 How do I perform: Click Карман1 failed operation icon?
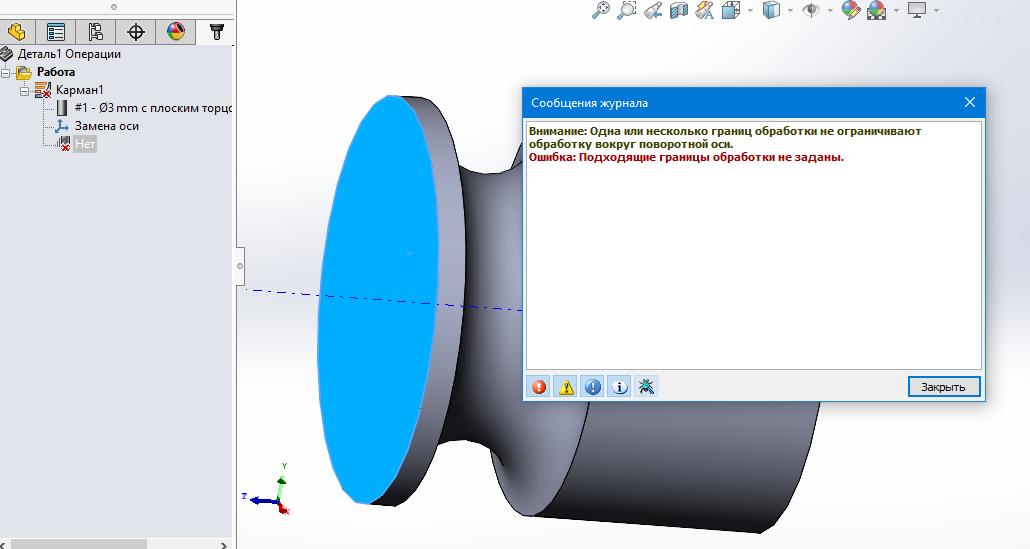click(x=43, y=90)
